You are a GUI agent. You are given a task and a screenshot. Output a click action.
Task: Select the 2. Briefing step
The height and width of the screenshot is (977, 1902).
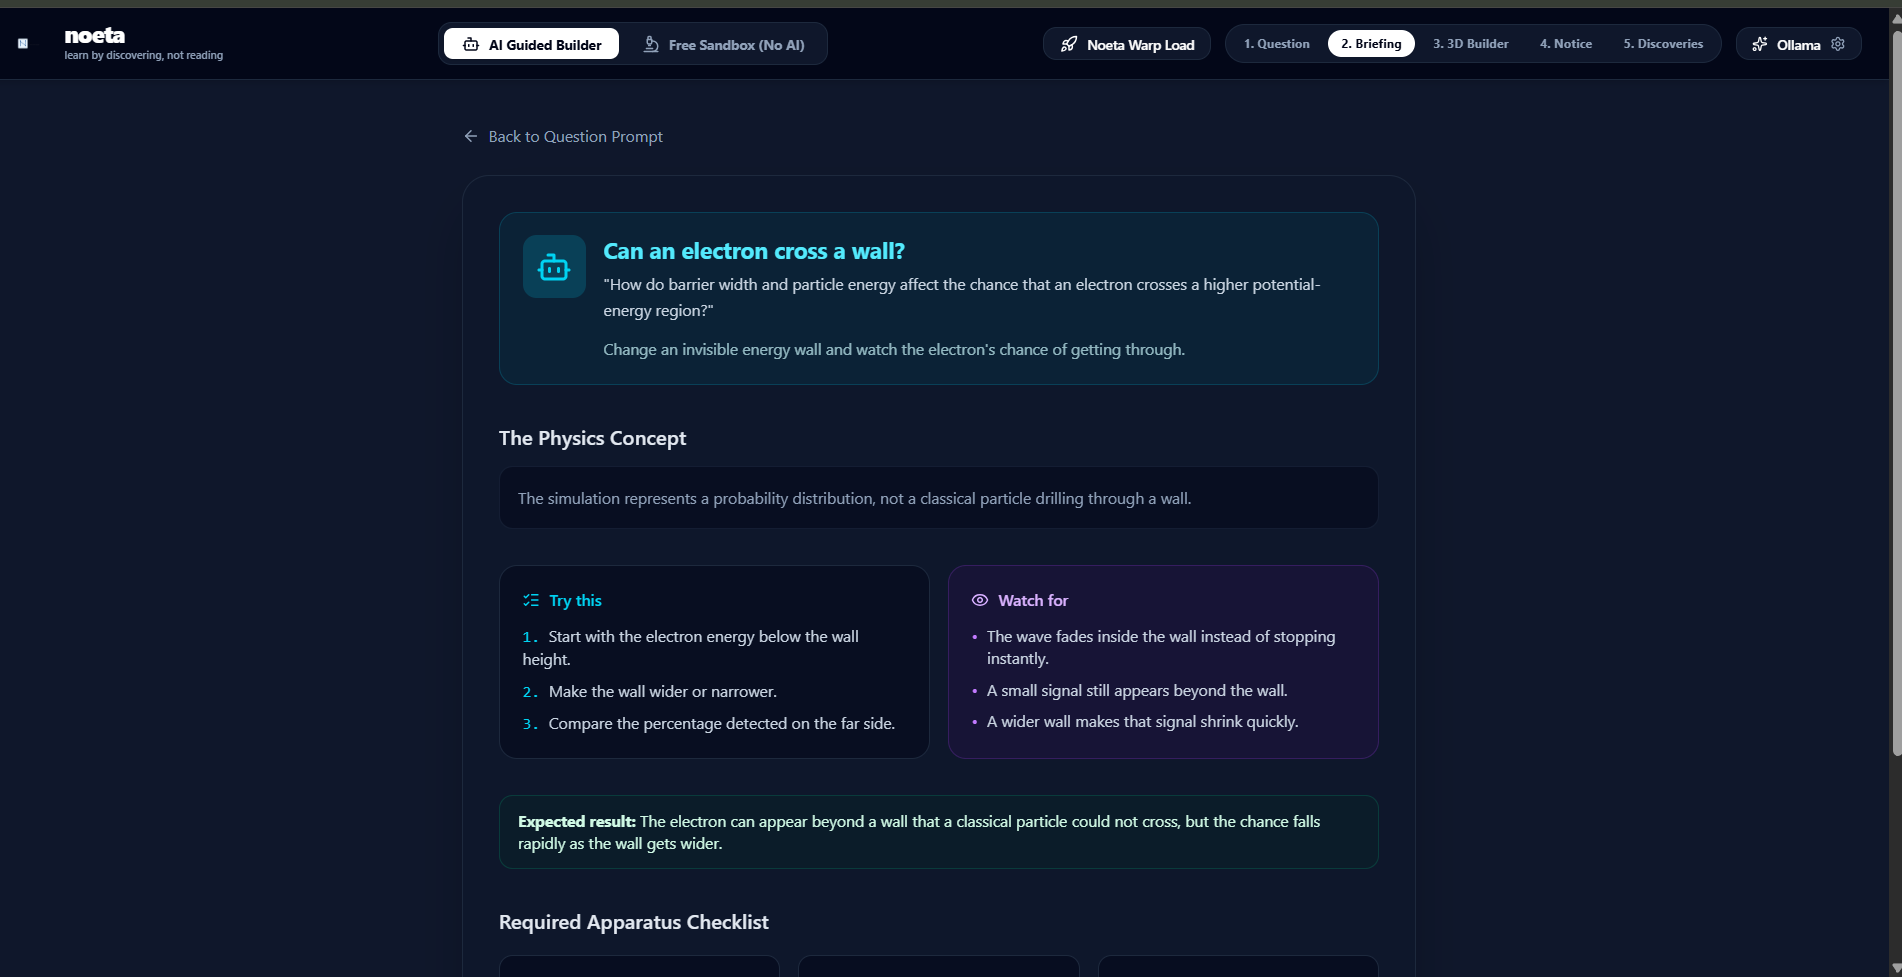point(1371,44)
